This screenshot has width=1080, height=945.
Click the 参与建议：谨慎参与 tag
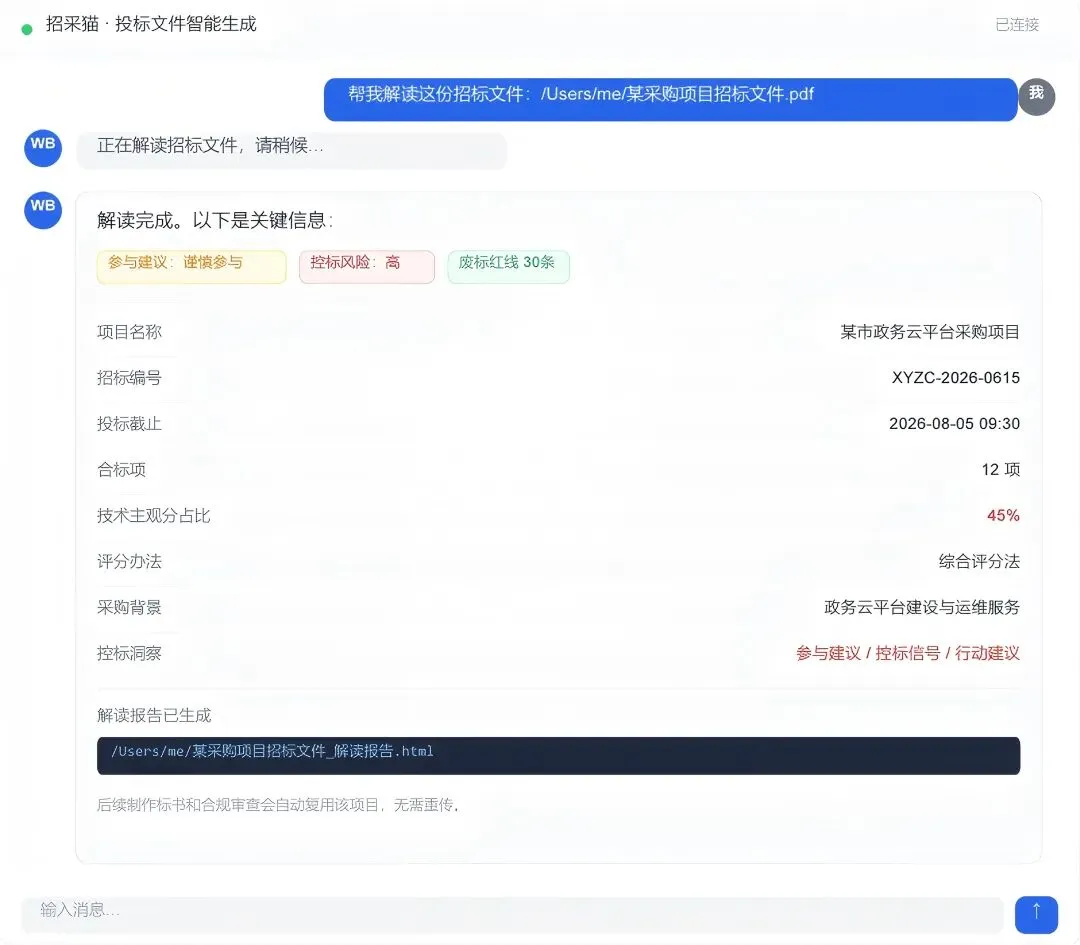coord(191,267)
